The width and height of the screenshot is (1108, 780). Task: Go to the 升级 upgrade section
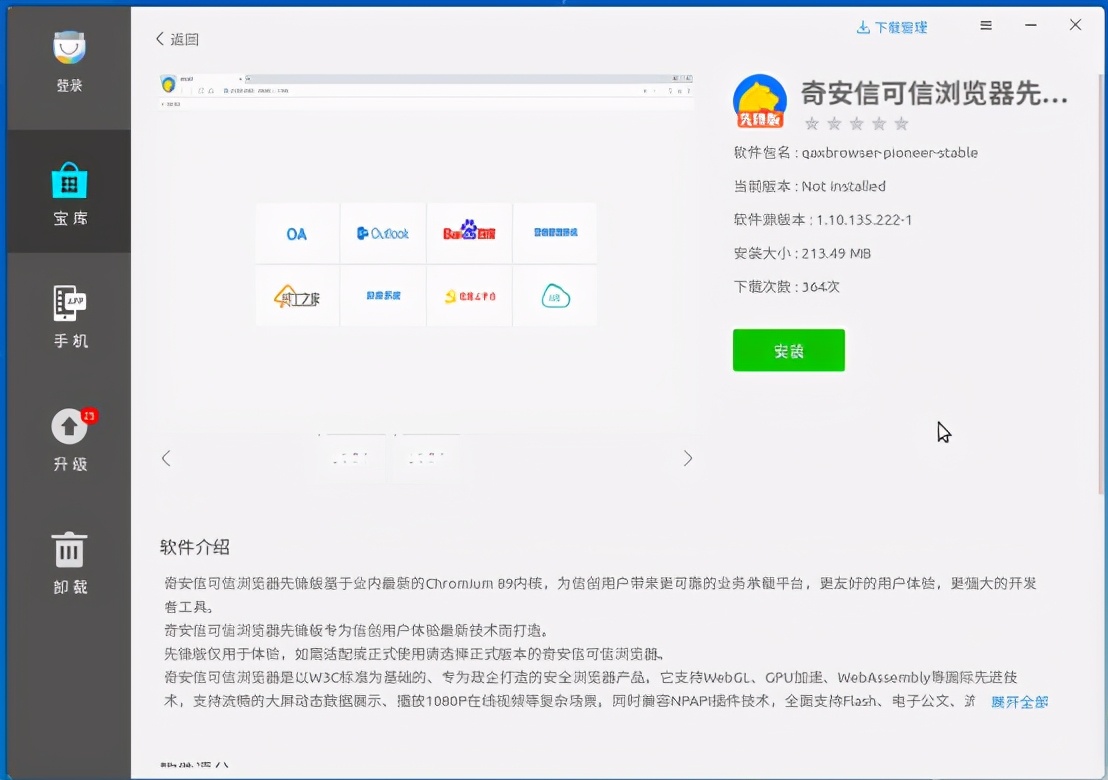[x=69, y=439]
